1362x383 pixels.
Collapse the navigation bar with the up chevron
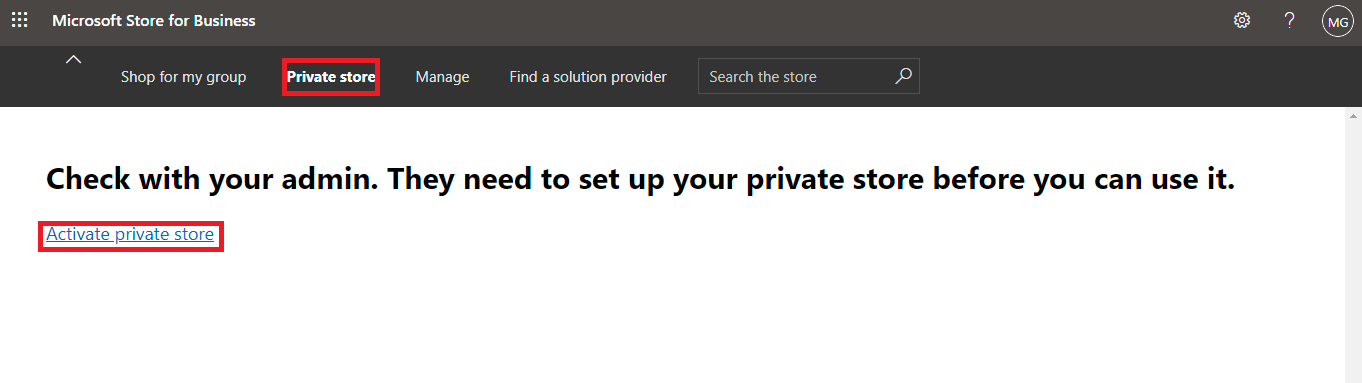[x=73, y=60]
